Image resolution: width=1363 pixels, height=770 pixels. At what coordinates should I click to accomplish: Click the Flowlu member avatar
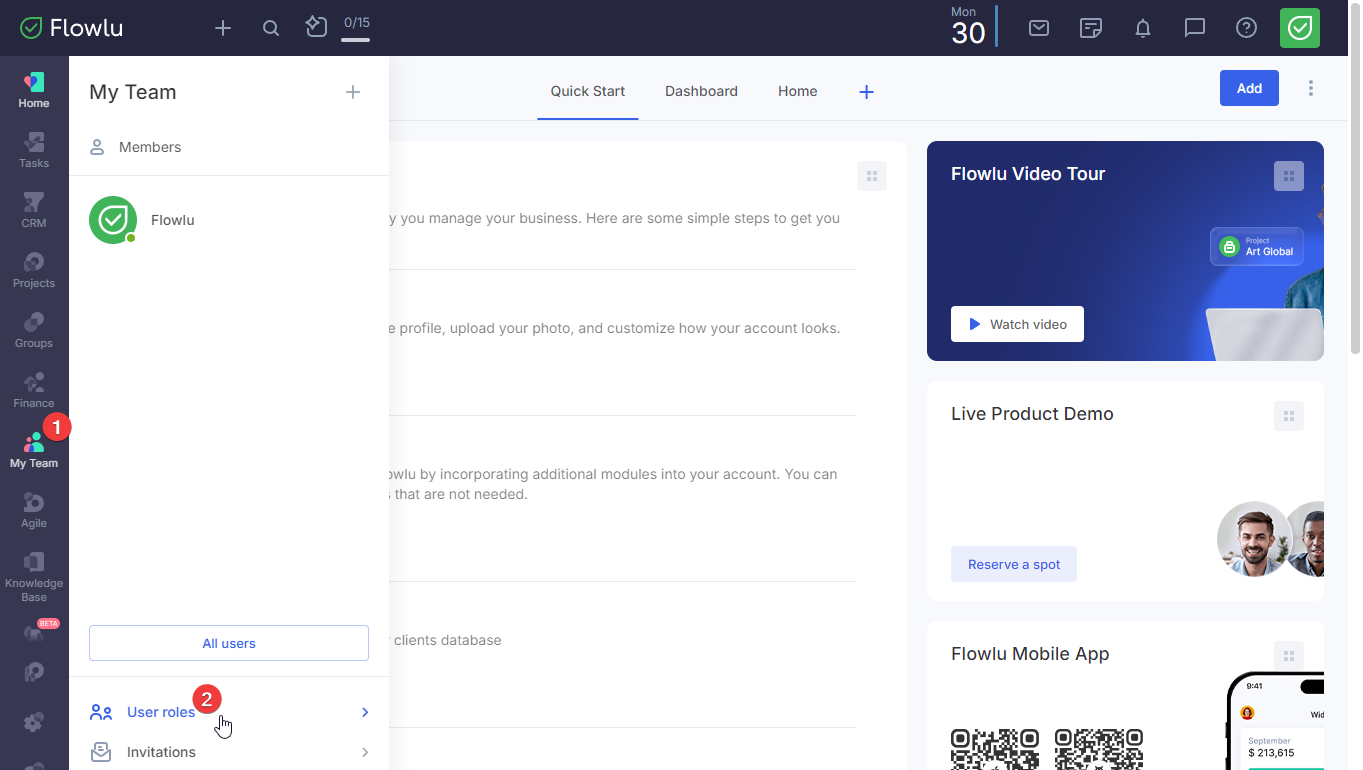click(113, 220)
